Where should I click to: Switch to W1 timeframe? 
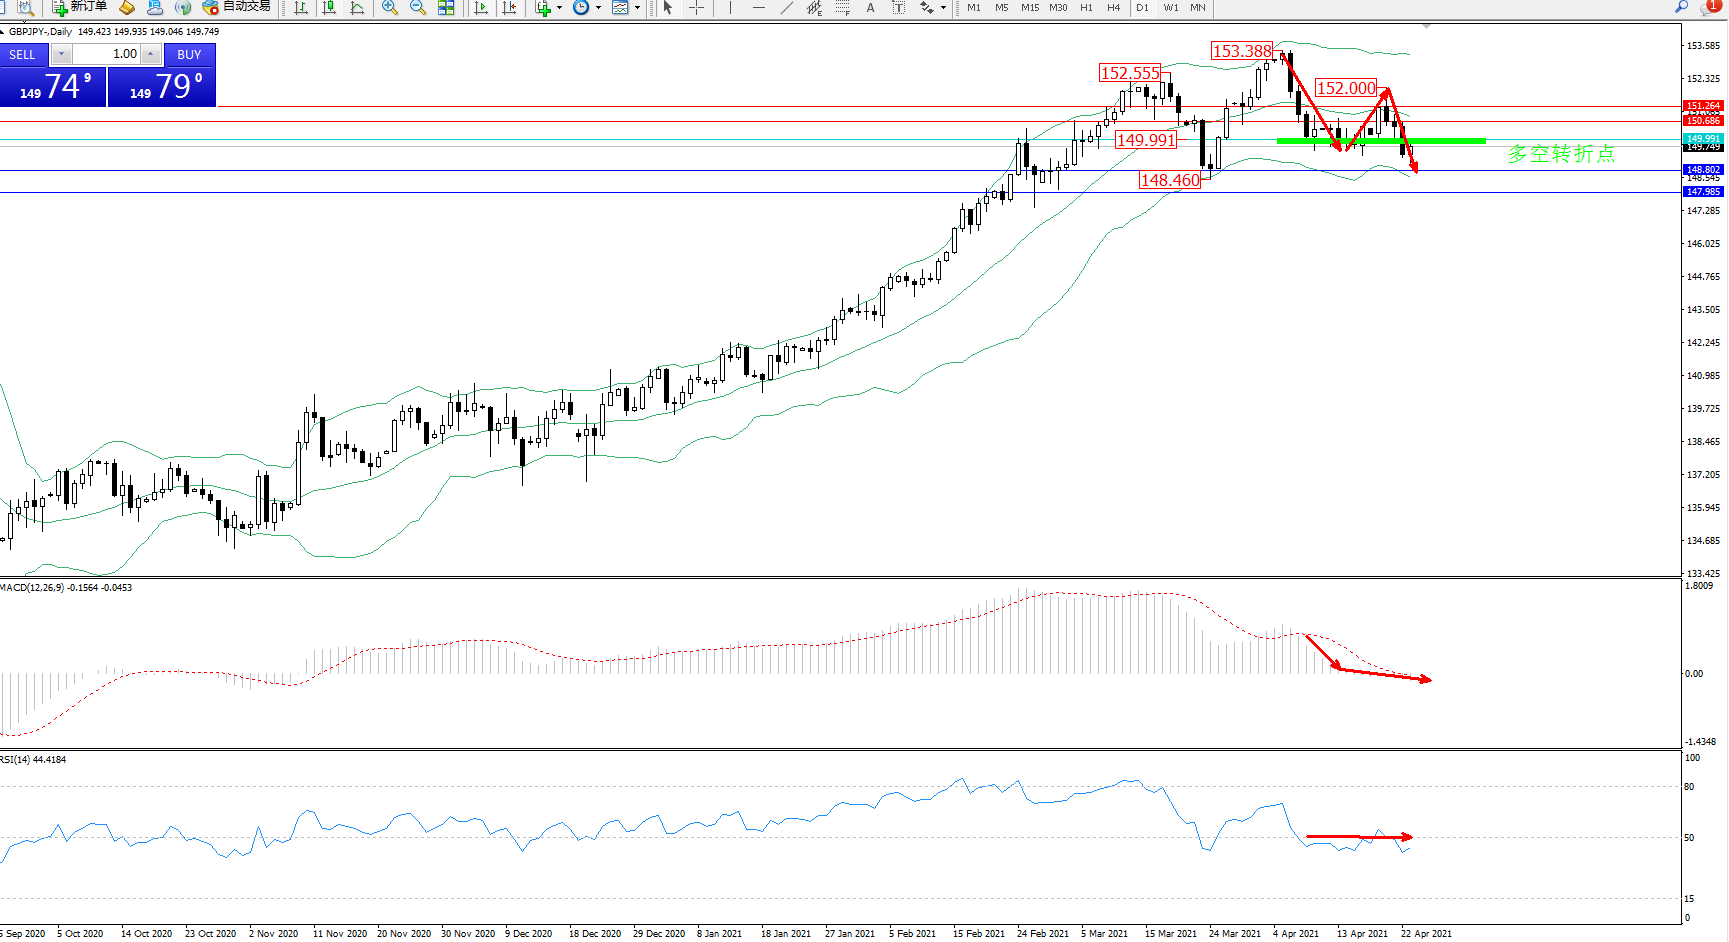coord(1170,8)
